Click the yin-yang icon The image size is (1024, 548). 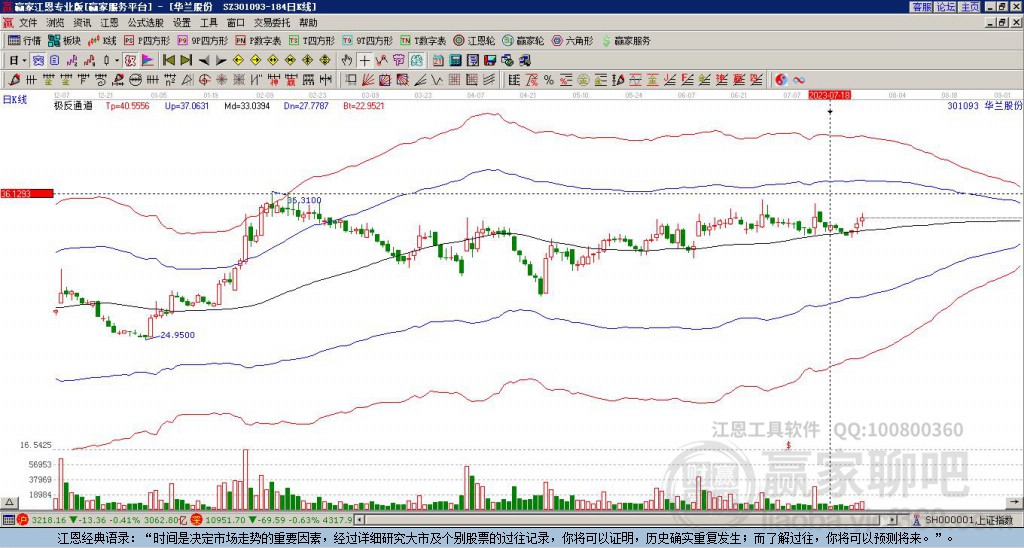coord(781,80)
